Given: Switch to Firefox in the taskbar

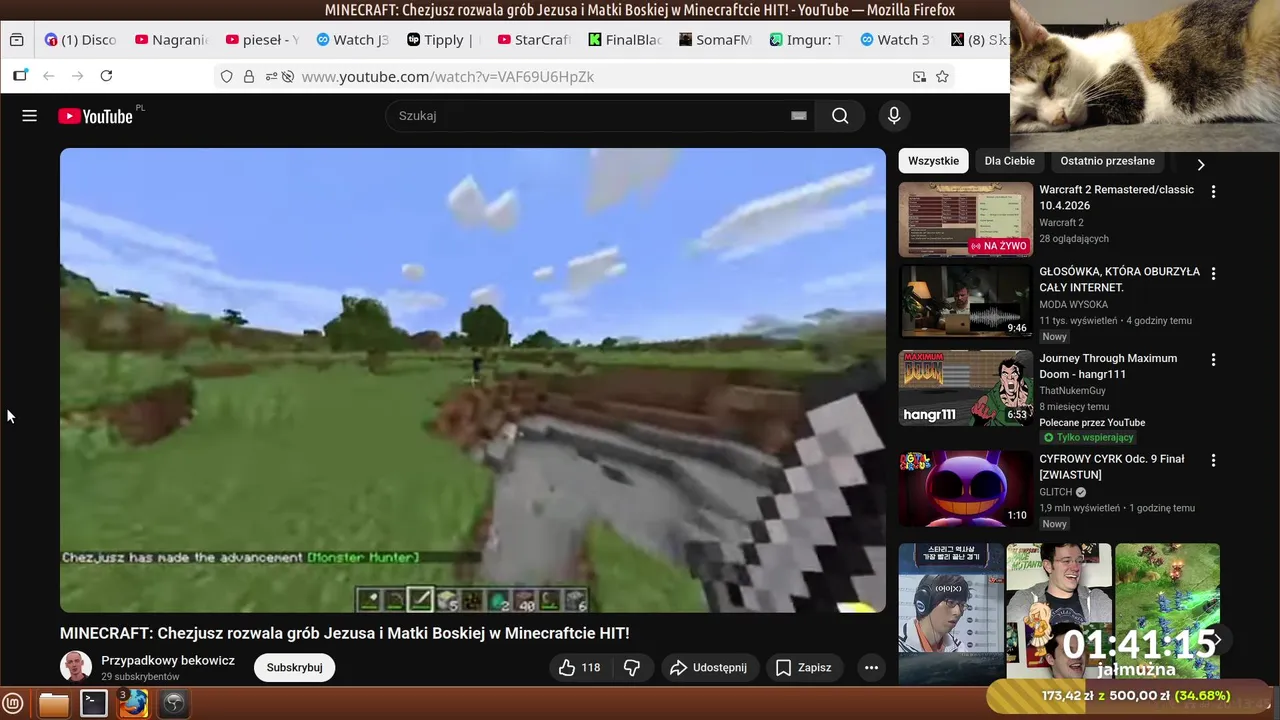Looking at the screenshot, I should (x=133, y=704).
